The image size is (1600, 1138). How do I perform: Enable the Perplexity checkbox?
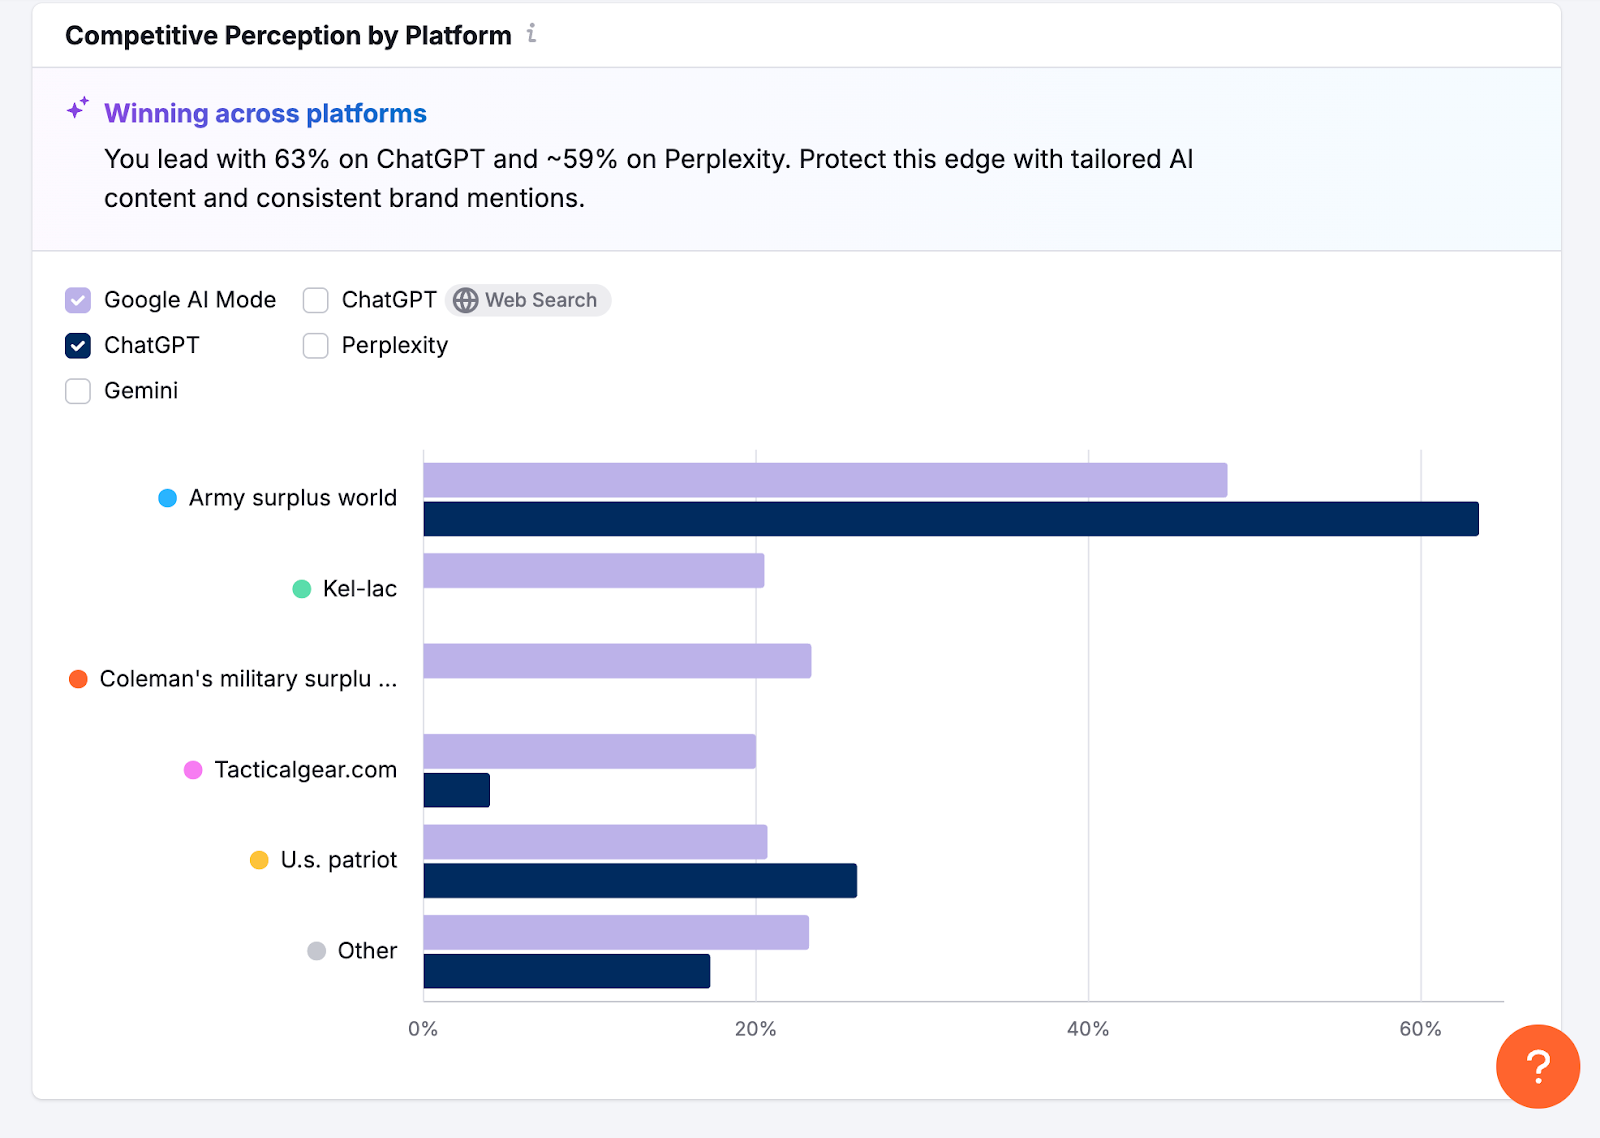pos(315,345)
